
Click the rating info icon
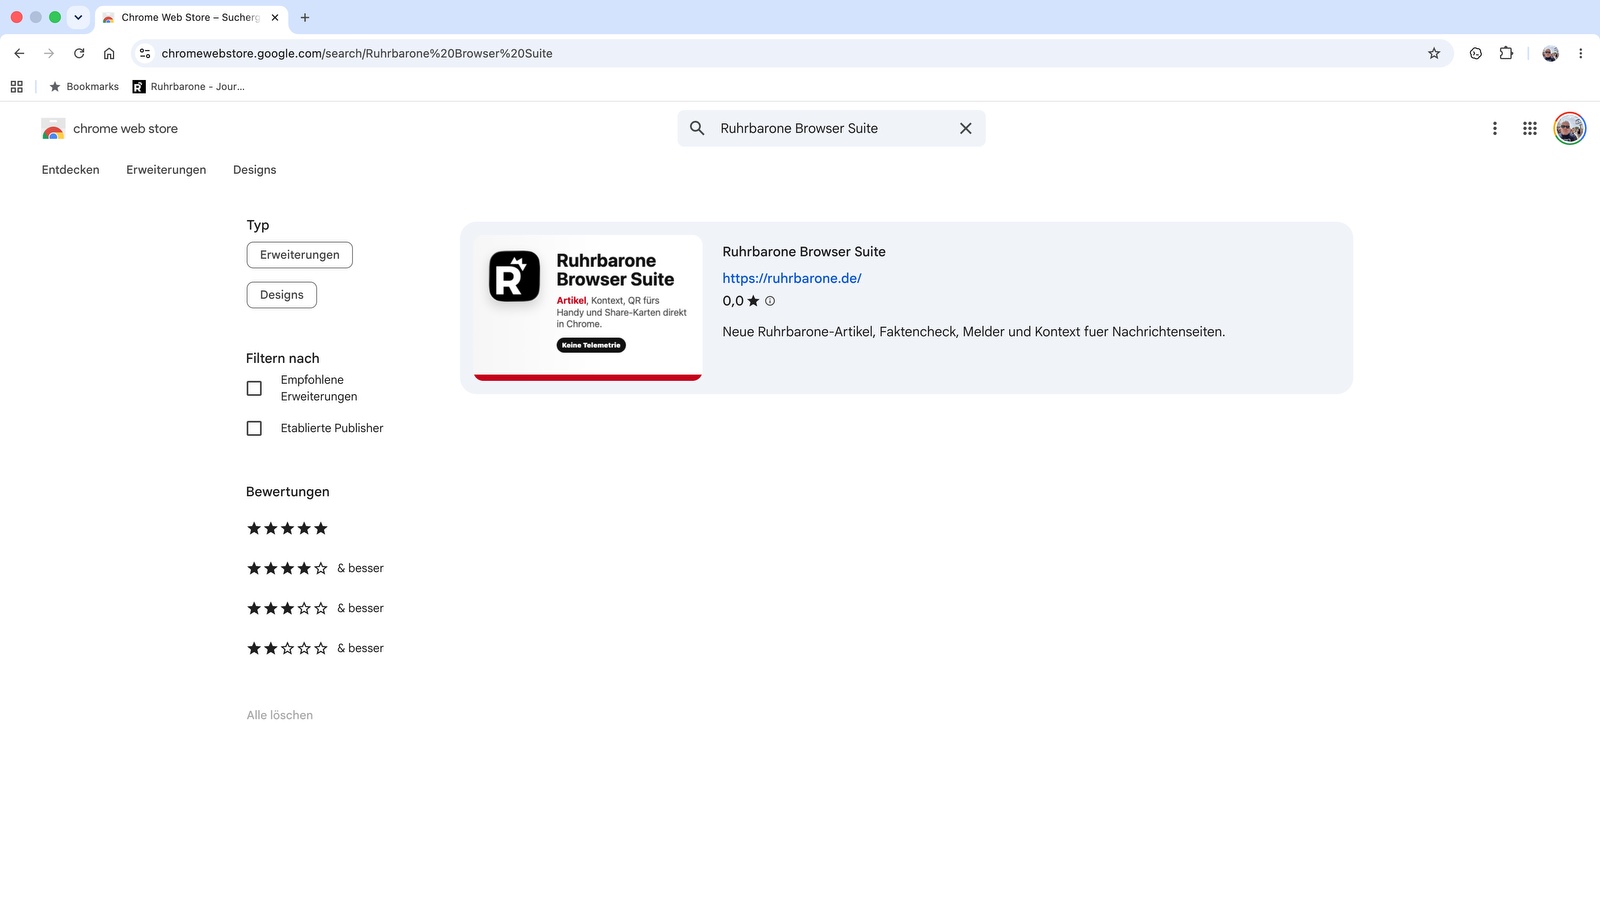coord(770,301)
